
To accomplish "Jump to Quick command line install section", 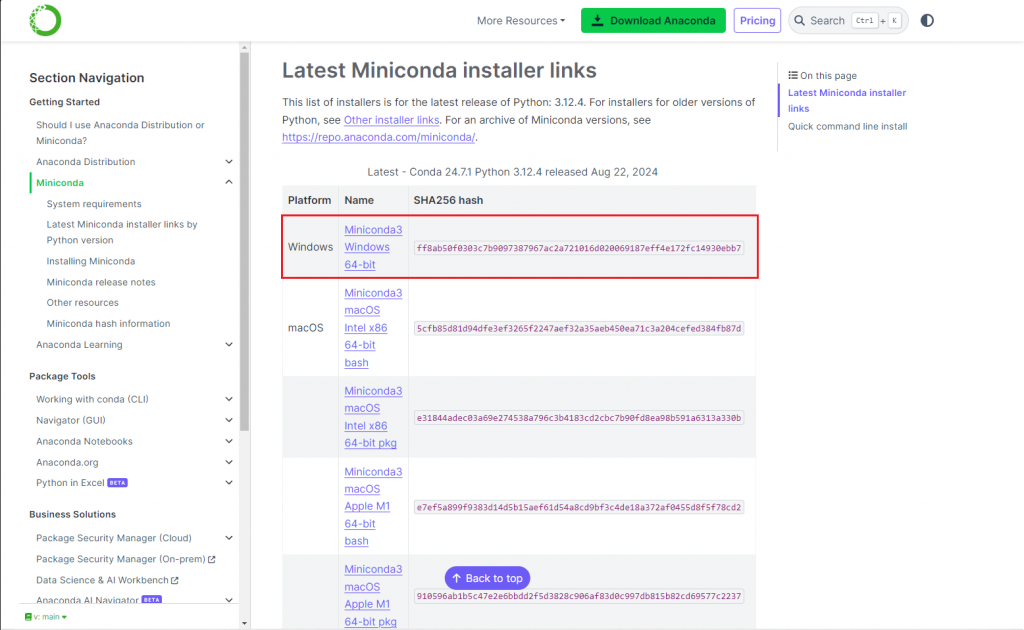I will tap(847, 126).
